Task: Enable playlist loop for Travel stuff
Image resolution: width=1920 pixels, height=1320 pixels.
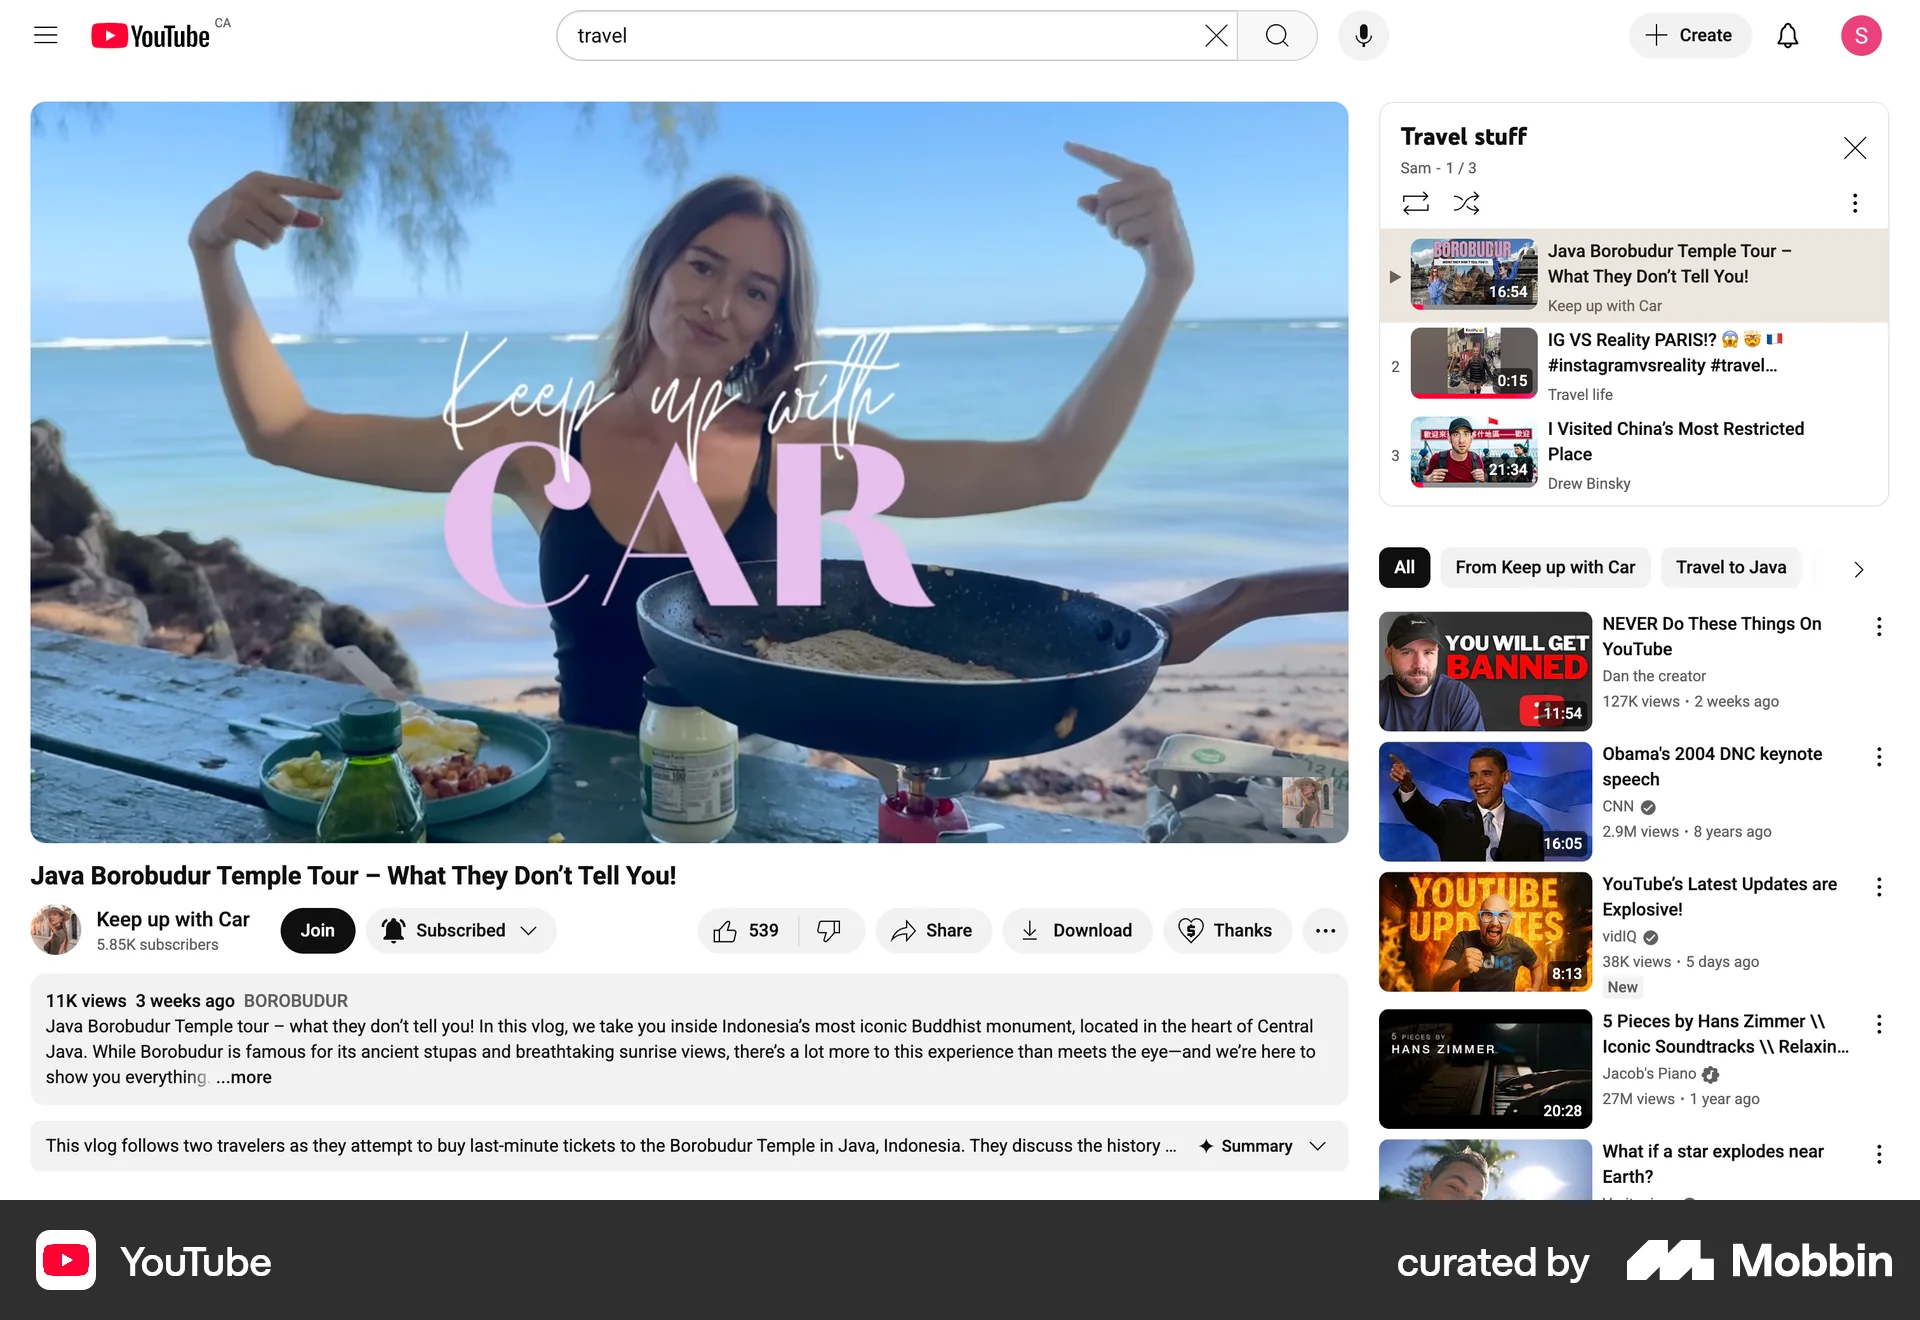Action: [x=1415, y=203]
